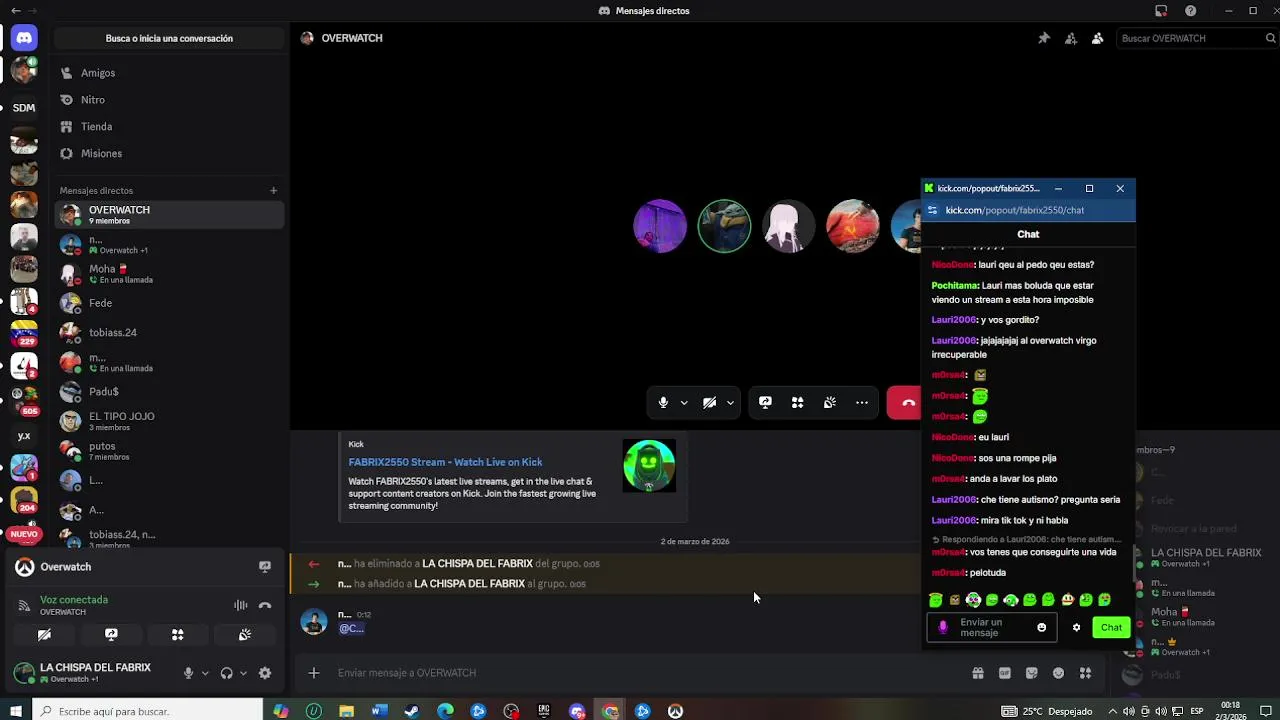Open EL TIPO JOJO group chat

[169, 421]
